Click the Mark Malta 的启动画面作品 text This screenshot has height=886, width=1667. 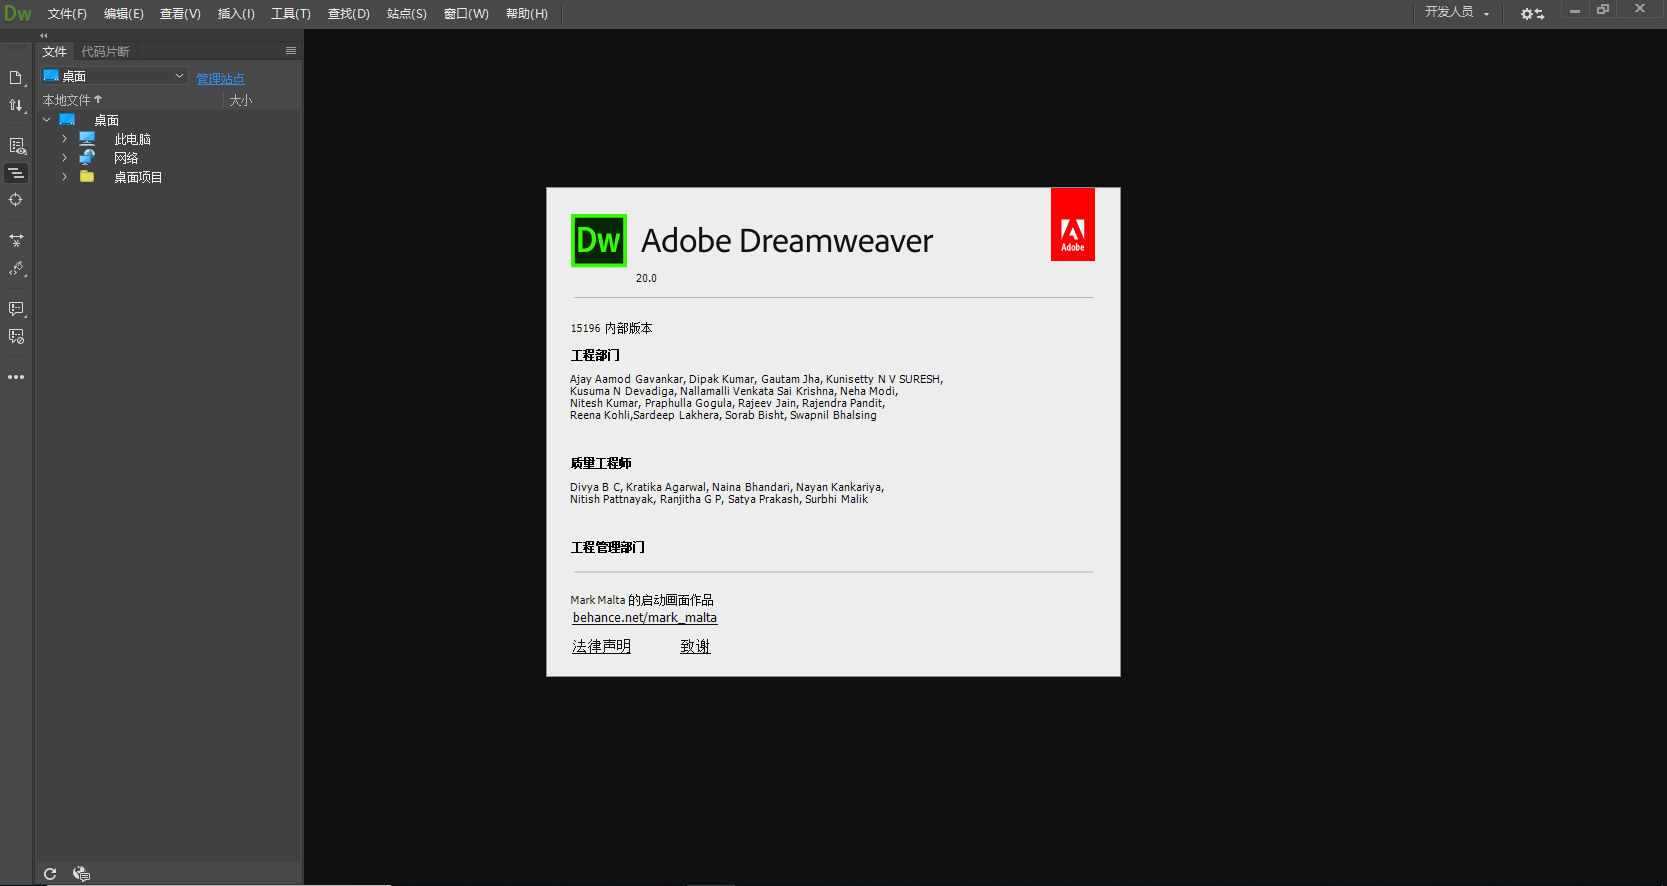tap(642, 600)
